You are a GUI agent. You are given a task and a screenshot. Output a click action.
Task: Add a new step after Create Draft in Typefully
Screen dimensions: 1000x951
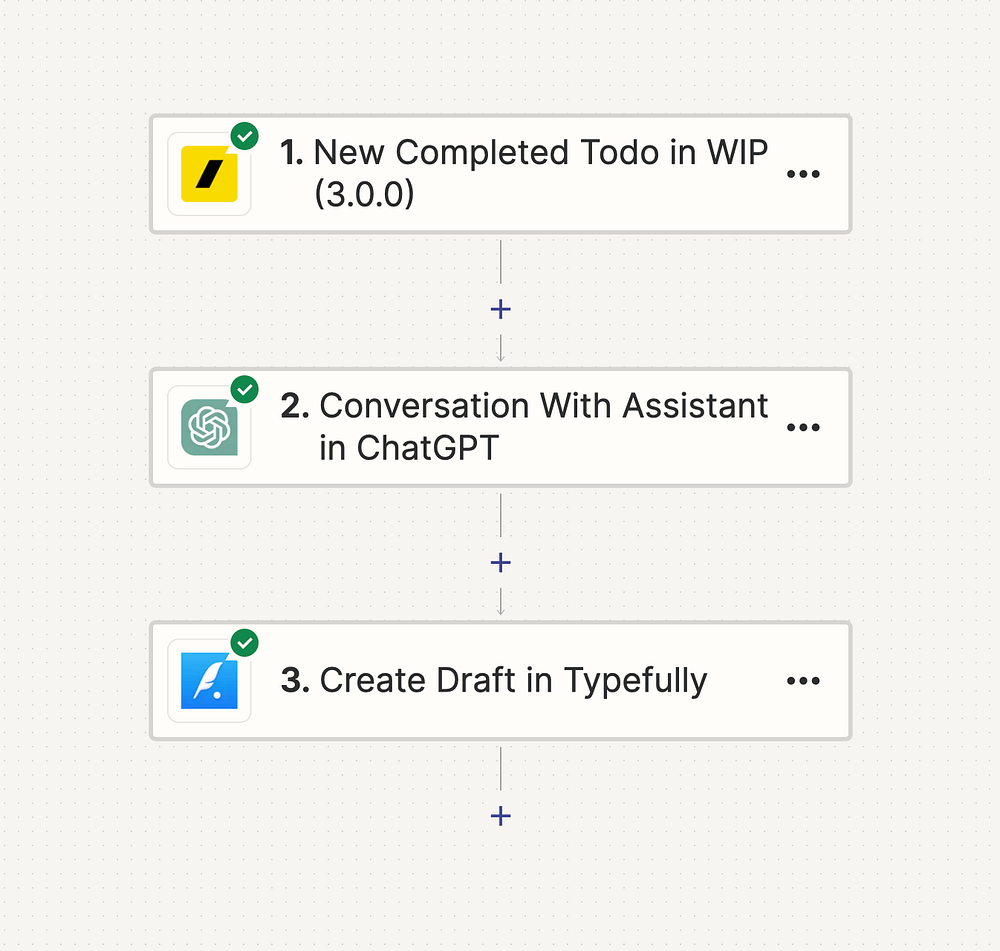click(x=501, y=816)
